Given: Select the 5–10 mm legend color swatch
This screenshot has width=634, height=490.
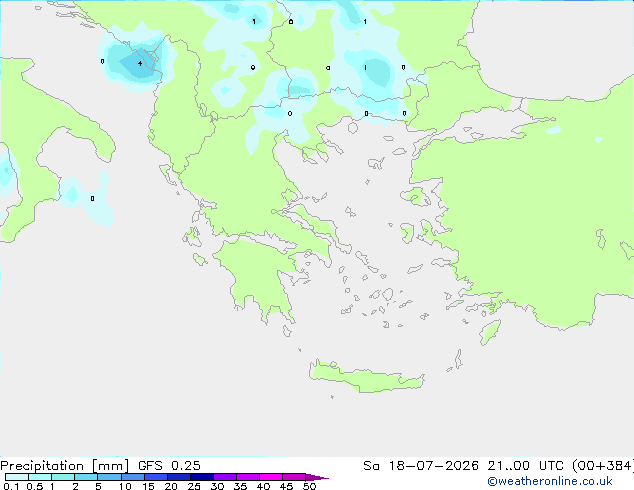Looking at the screenshot, I should (109, 477).
